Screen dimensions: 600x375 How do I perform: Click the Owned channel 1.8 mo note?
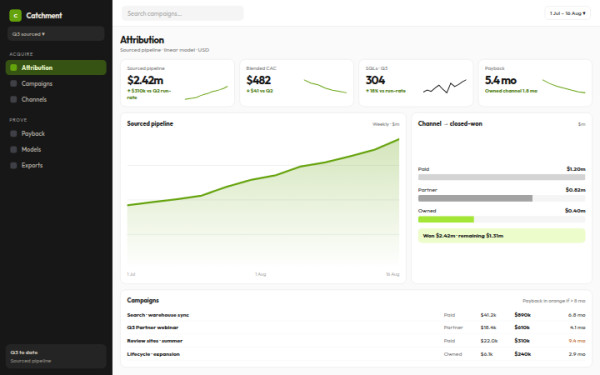[511, 91]
